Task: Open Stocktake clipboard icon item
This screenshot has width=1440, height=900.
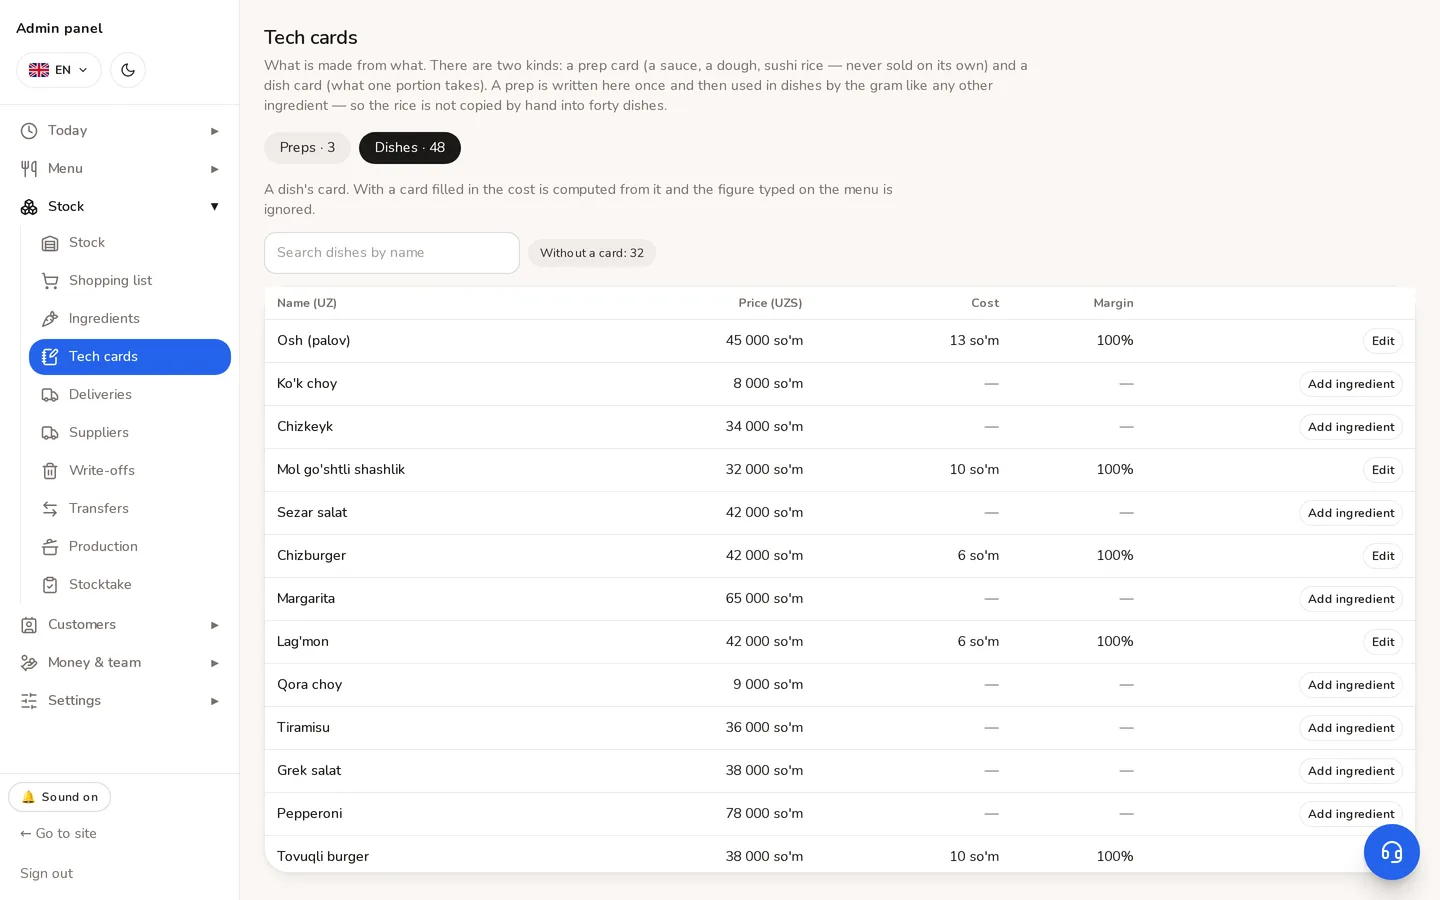Action: 50,585
